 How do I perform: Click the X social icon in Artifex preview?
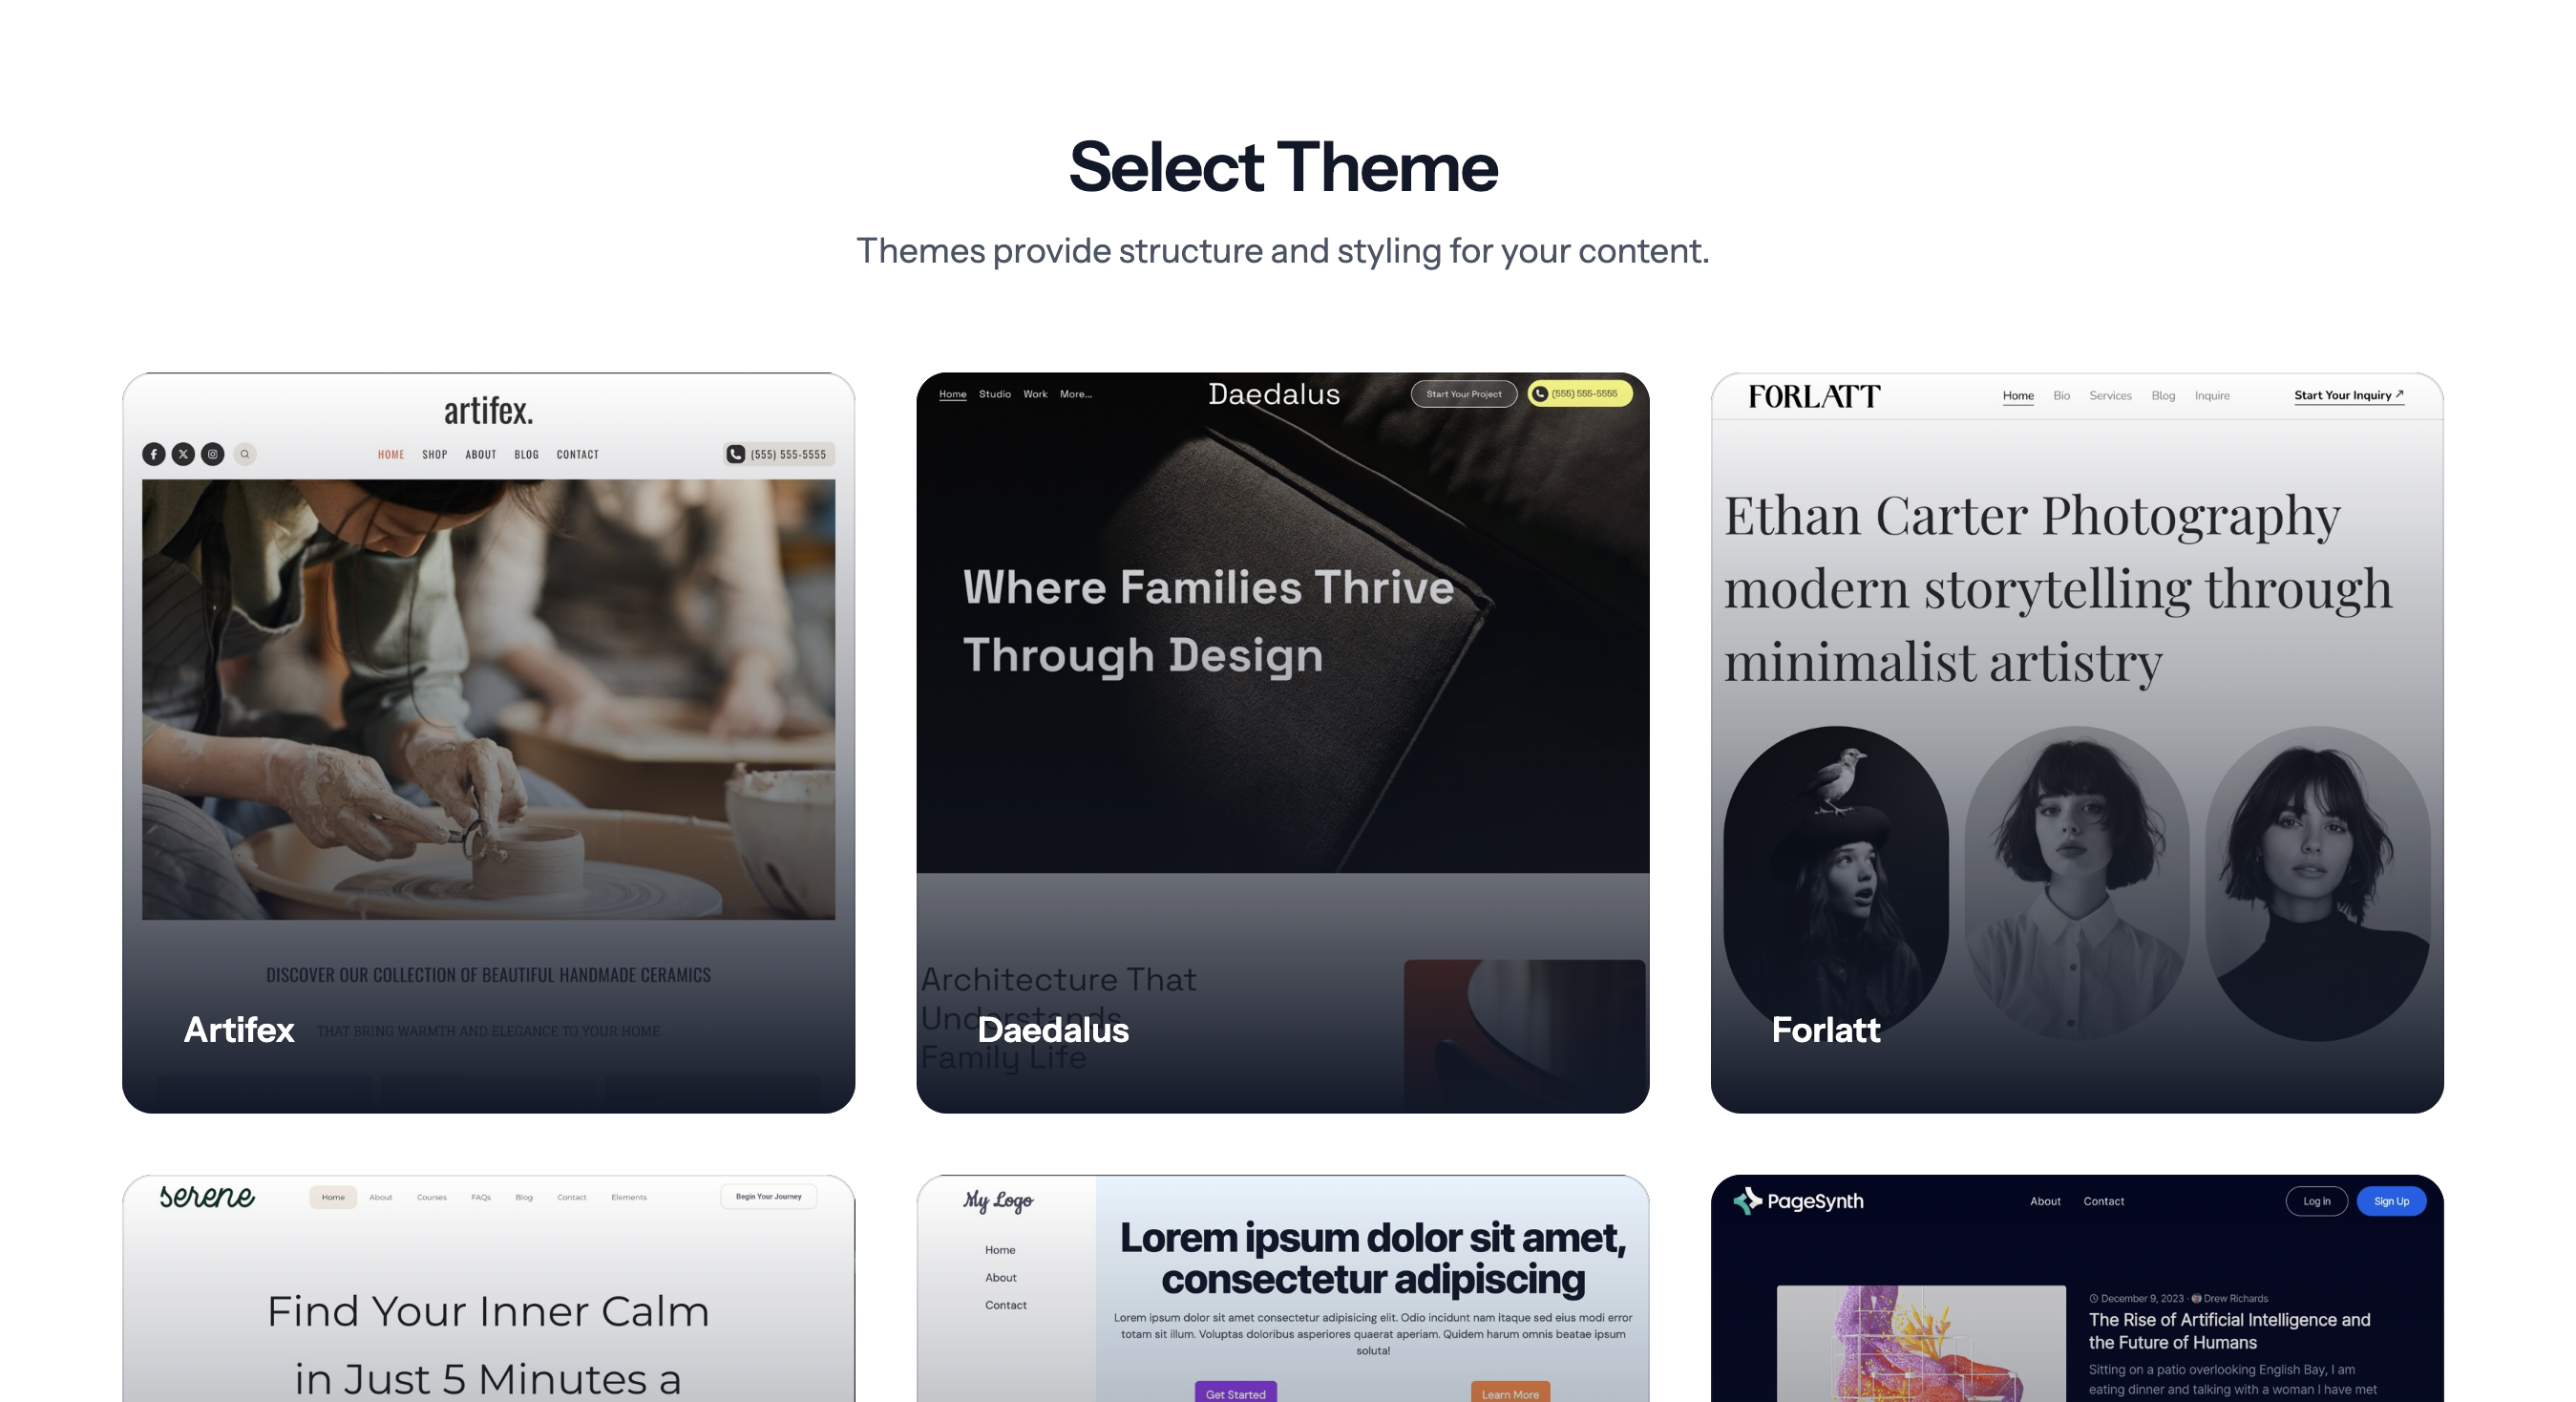pos(183,454)
